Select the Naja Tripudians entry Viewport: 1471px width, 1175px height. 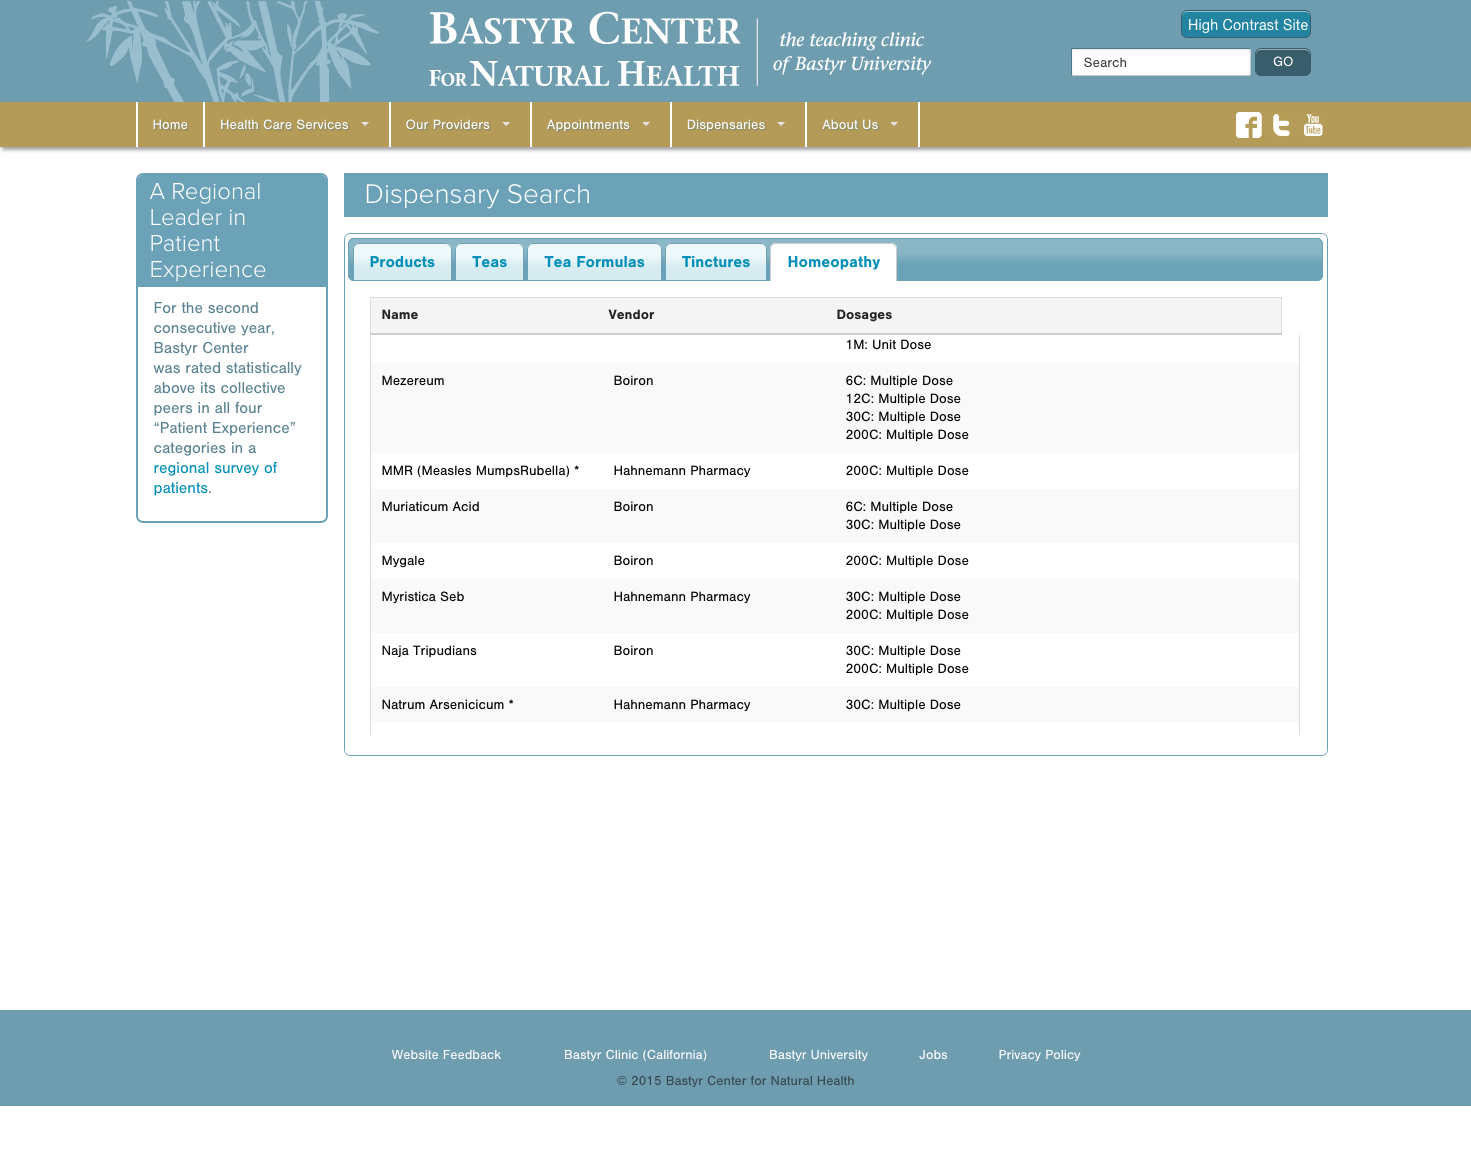(429, 651)
